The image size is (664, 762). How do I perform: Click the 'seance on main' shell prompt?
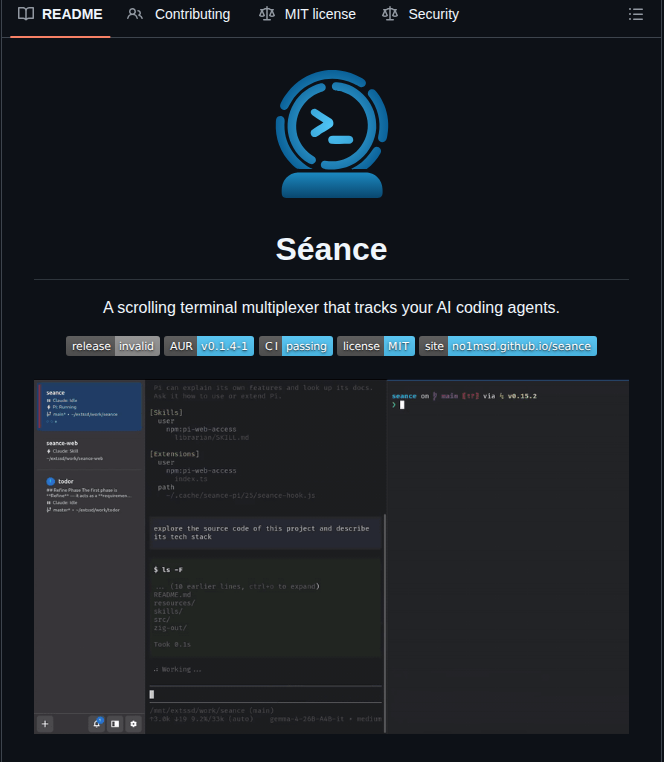464,396
